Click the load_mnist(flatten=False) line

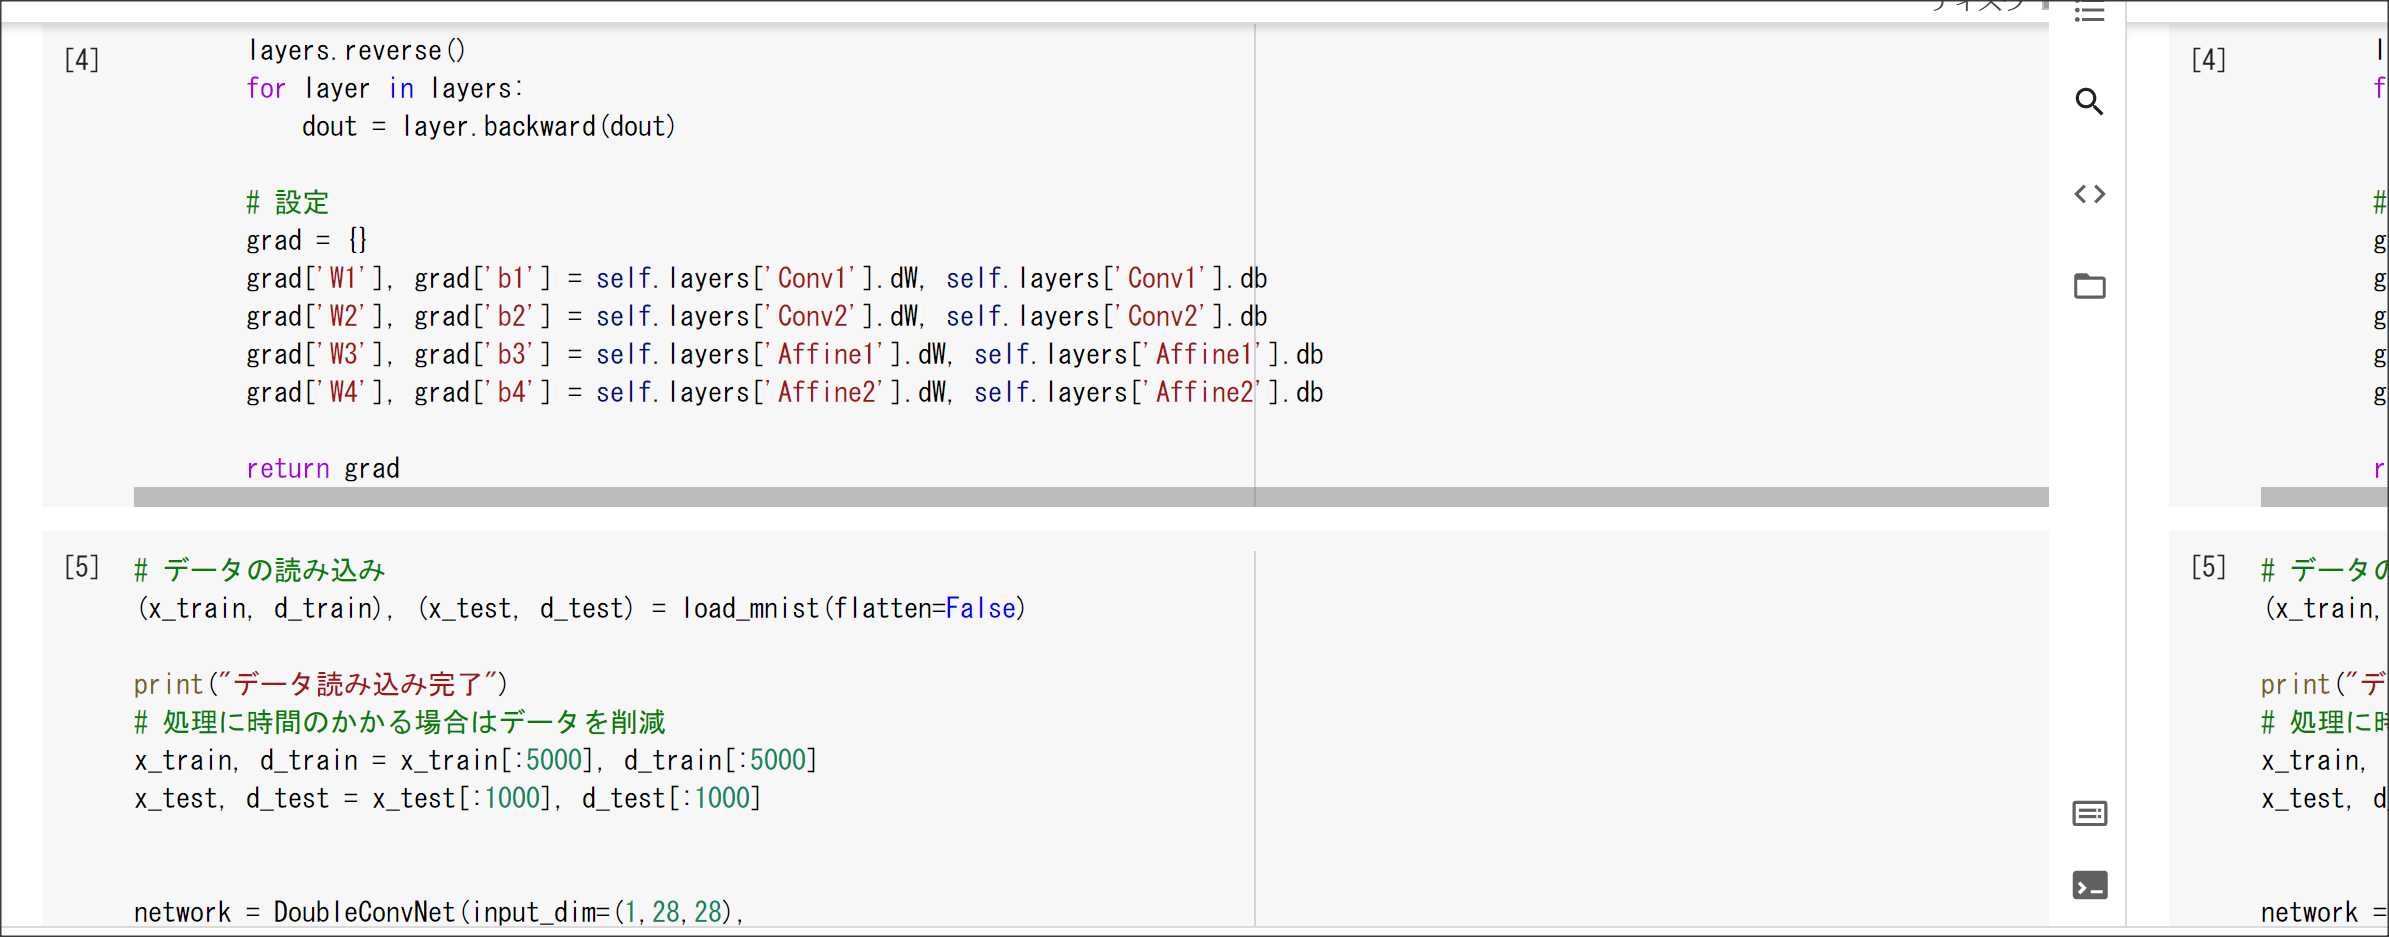(x=580, y=608)
